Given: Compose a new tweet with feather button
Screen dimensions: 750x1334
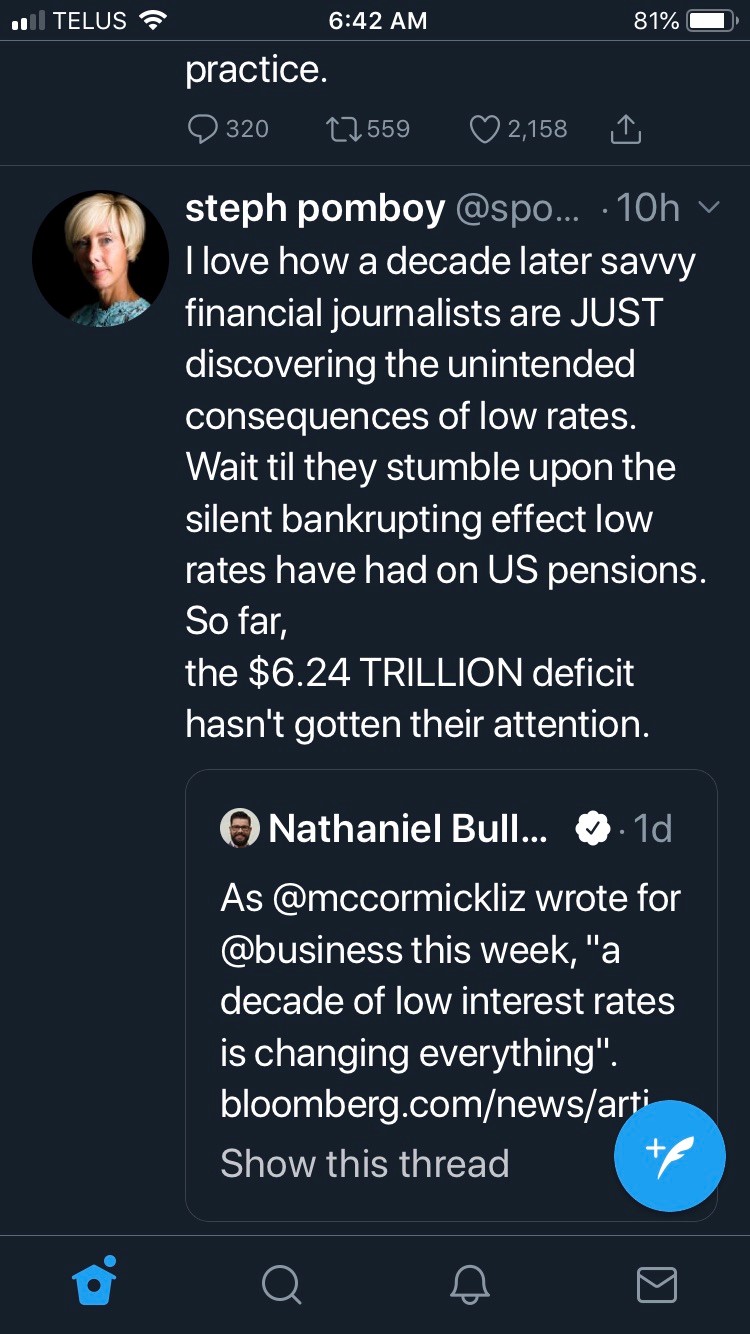Looking at the screenshot, I should point(669,1155).
